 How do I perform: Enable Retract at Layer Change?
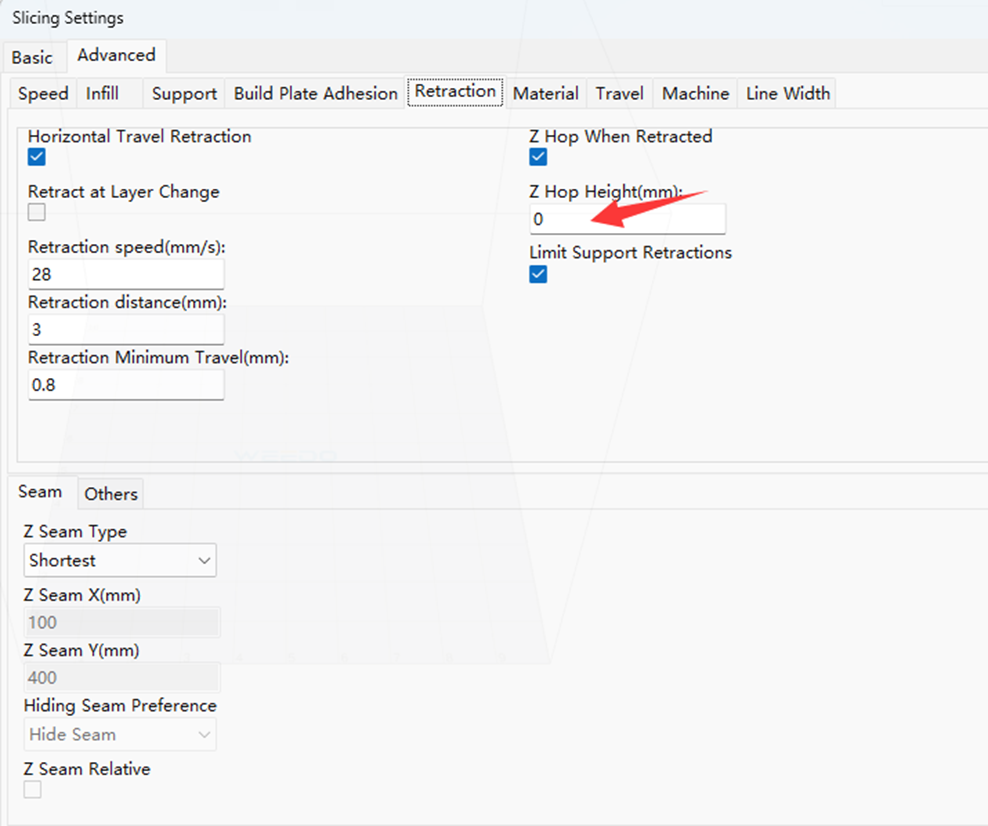point(37,212)
